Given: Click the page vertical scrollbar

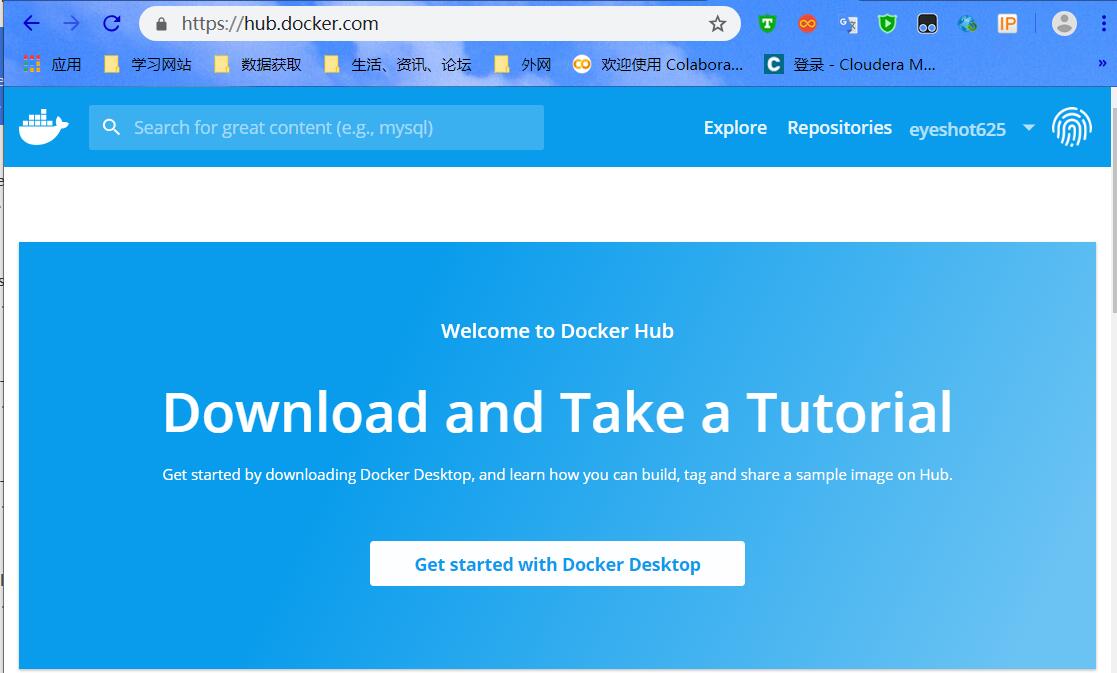Looking at the screenshot, I should [x=1113, y=211].
